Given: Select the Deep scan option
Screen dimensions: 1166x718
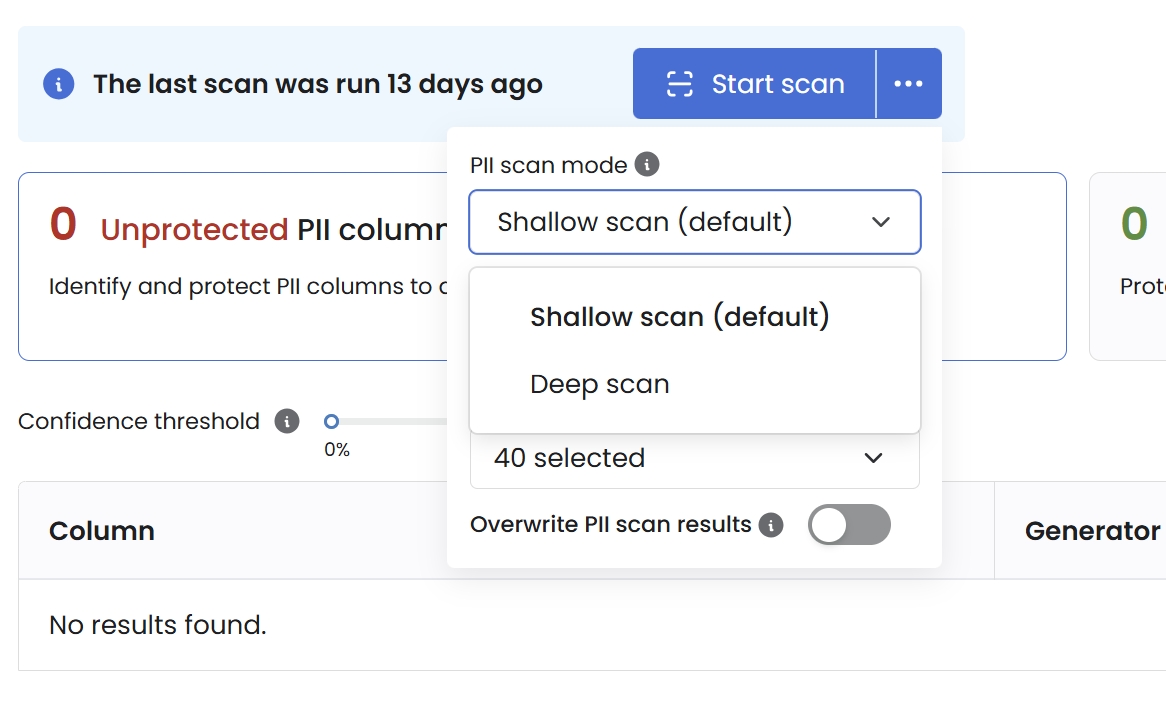Looking at the screenshot, I should click(x=600, y=384).
